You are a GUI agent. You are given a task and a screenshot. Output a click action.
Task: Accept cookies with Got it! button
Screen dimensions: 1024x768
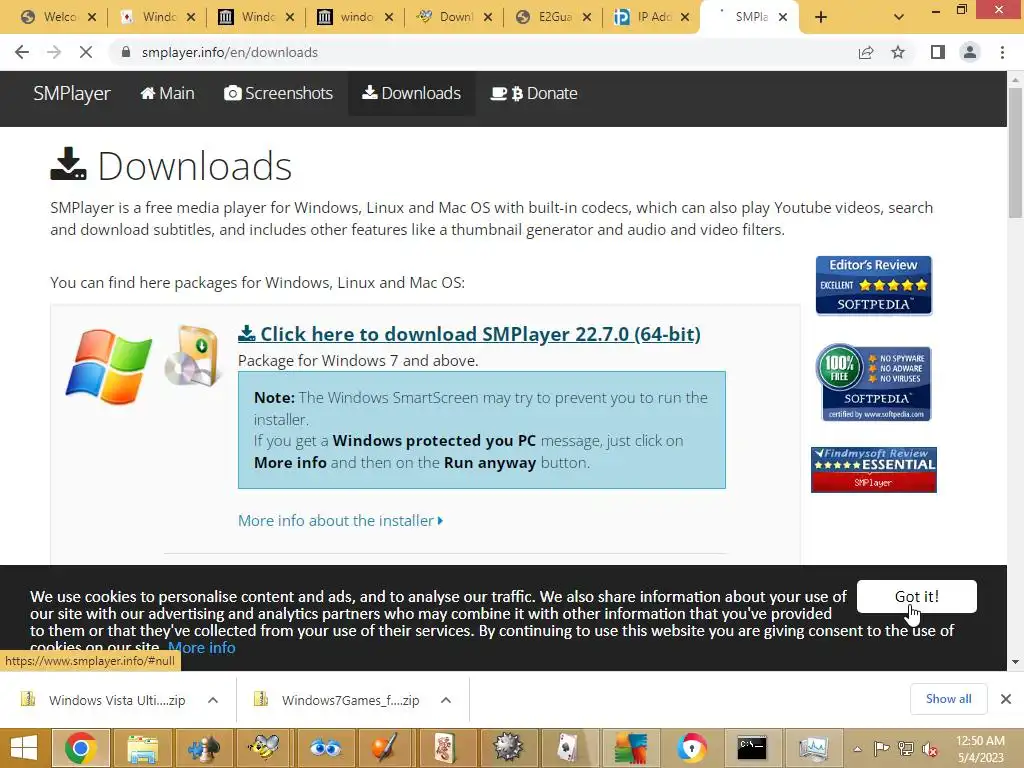tap(917, 596)
